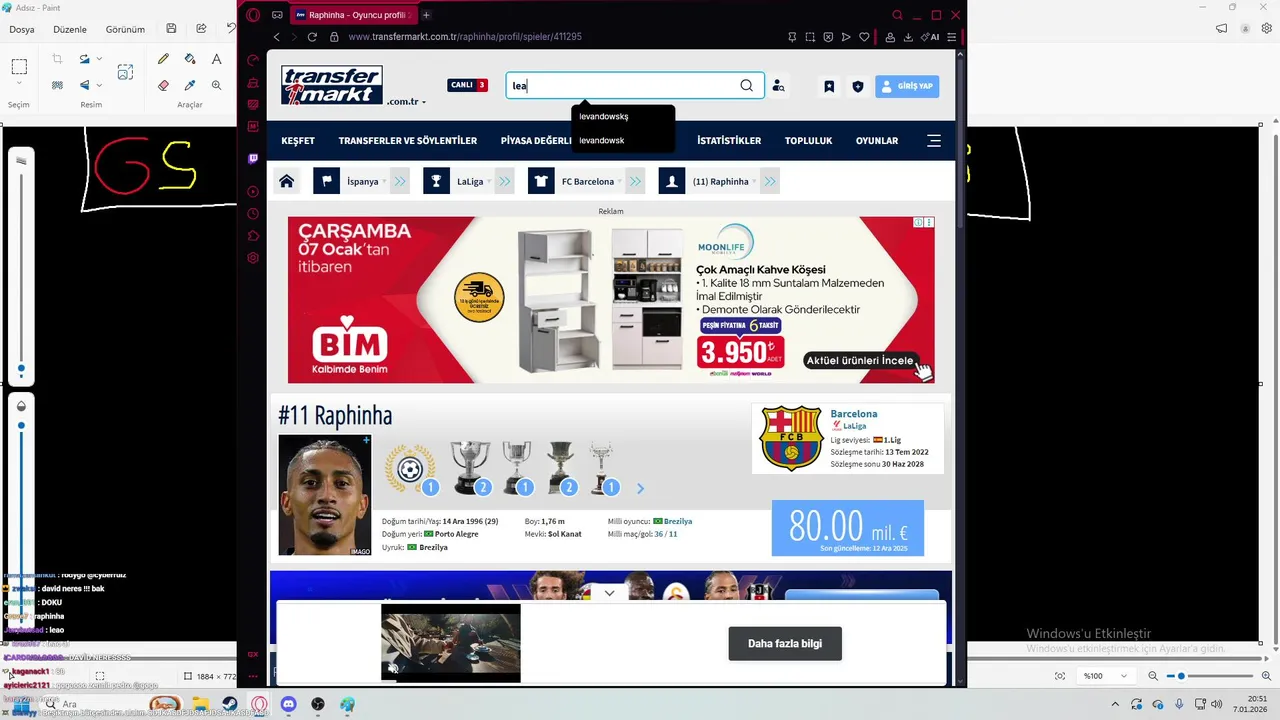Open the Opera snapshot (dashed square) icon
Screen dimensions: 1280x720
[x=810, y=37]
